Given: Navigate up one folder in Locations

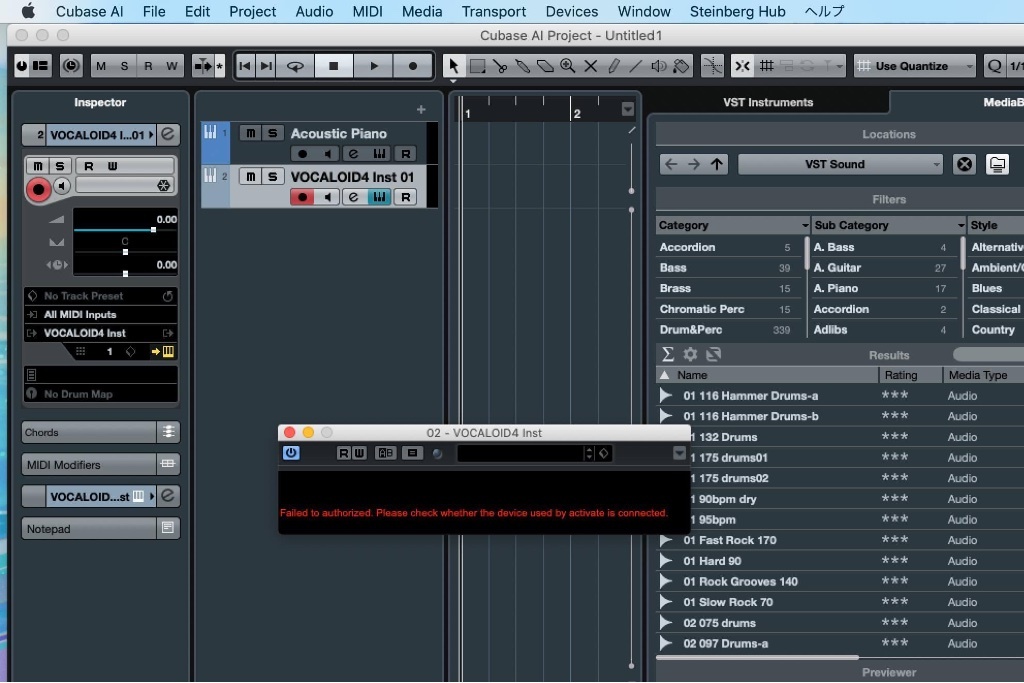Looking at the screenshot, I should click(x=717, y=165).
